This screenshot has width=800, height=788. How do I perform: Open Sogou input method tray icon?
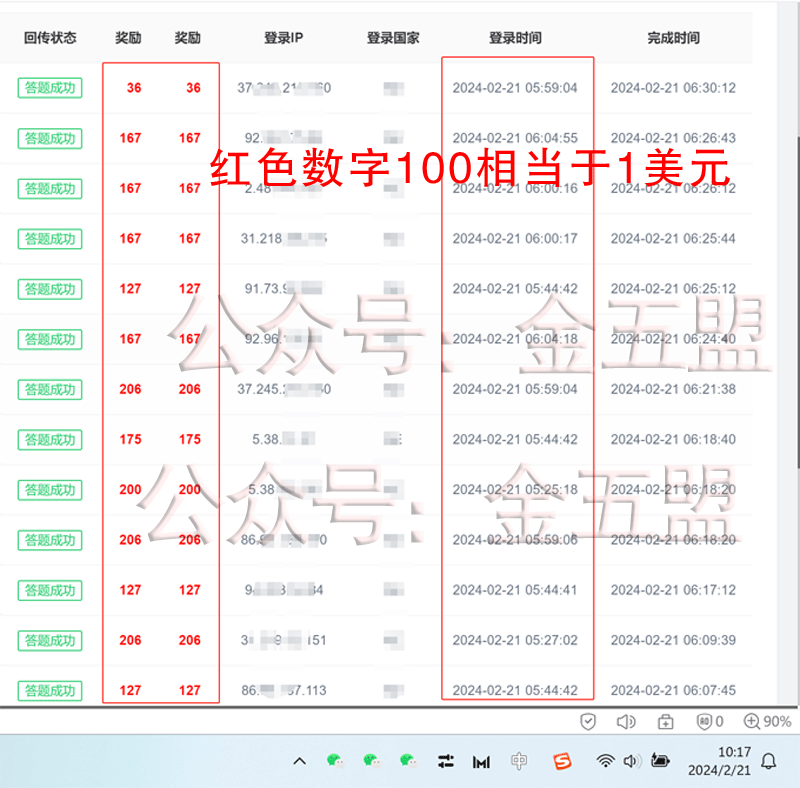pos(563,762)
